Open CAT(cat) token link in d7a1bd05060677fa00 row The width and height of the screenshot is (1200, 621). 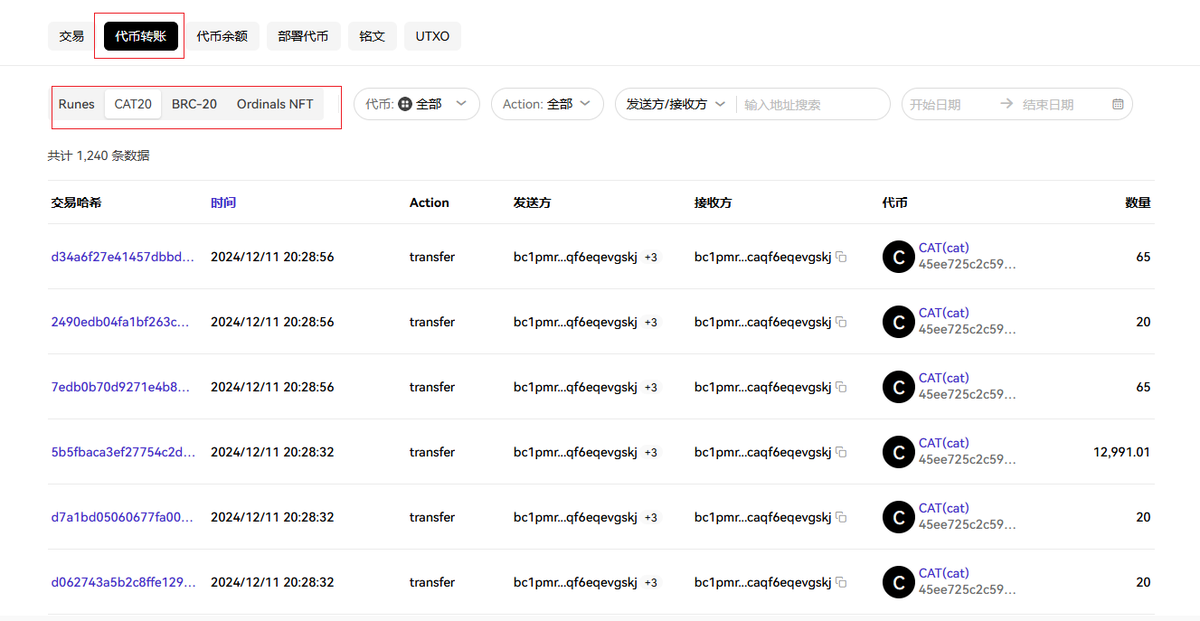[x=944, y=508]
